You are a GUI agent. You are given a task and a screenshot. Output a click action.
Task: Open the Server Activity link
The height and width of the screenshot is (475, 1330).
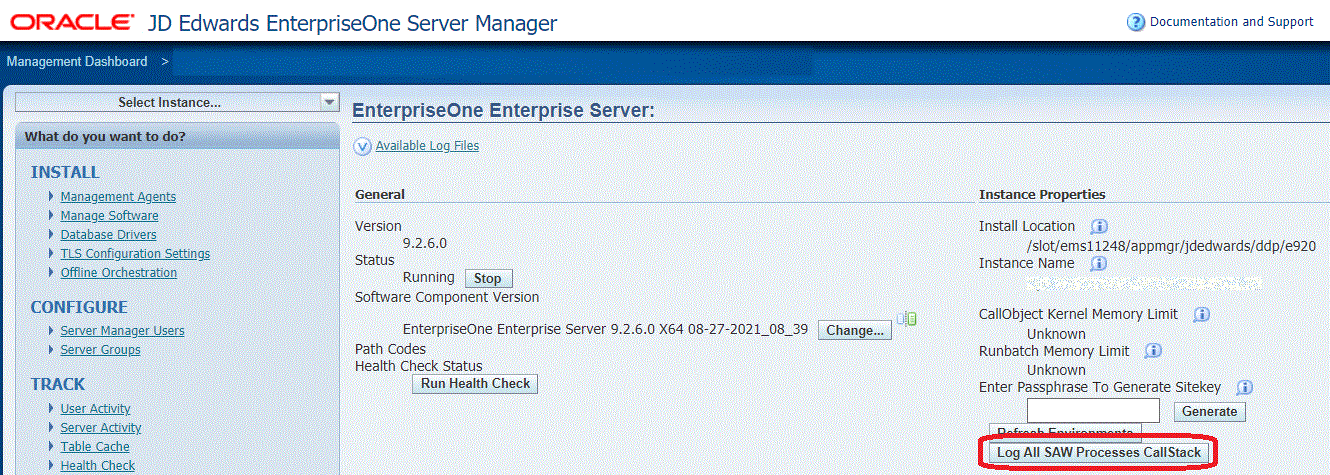pyautogui.click(x=101, y=428)
